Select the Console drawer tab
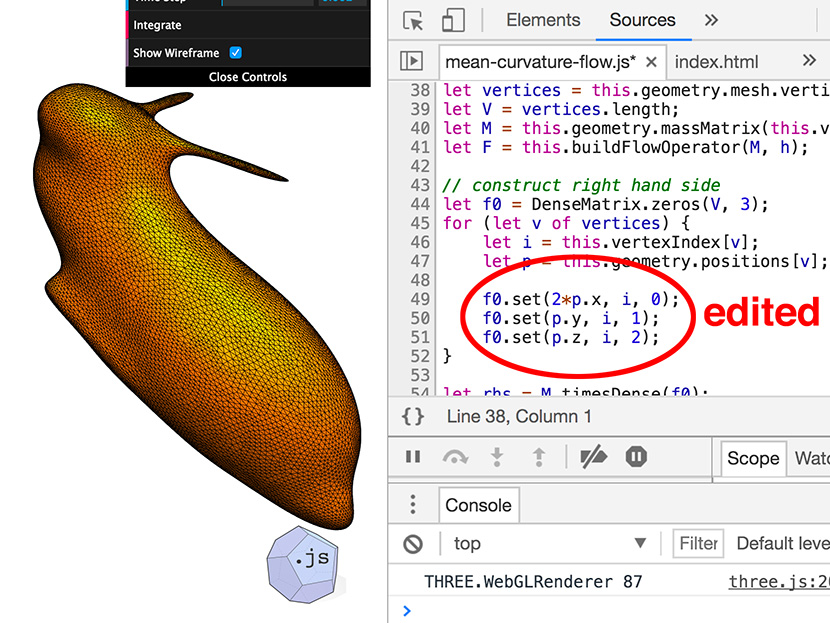Image resolution: width=830 pixels, height=623 pixels. click(x=479, y=505)
